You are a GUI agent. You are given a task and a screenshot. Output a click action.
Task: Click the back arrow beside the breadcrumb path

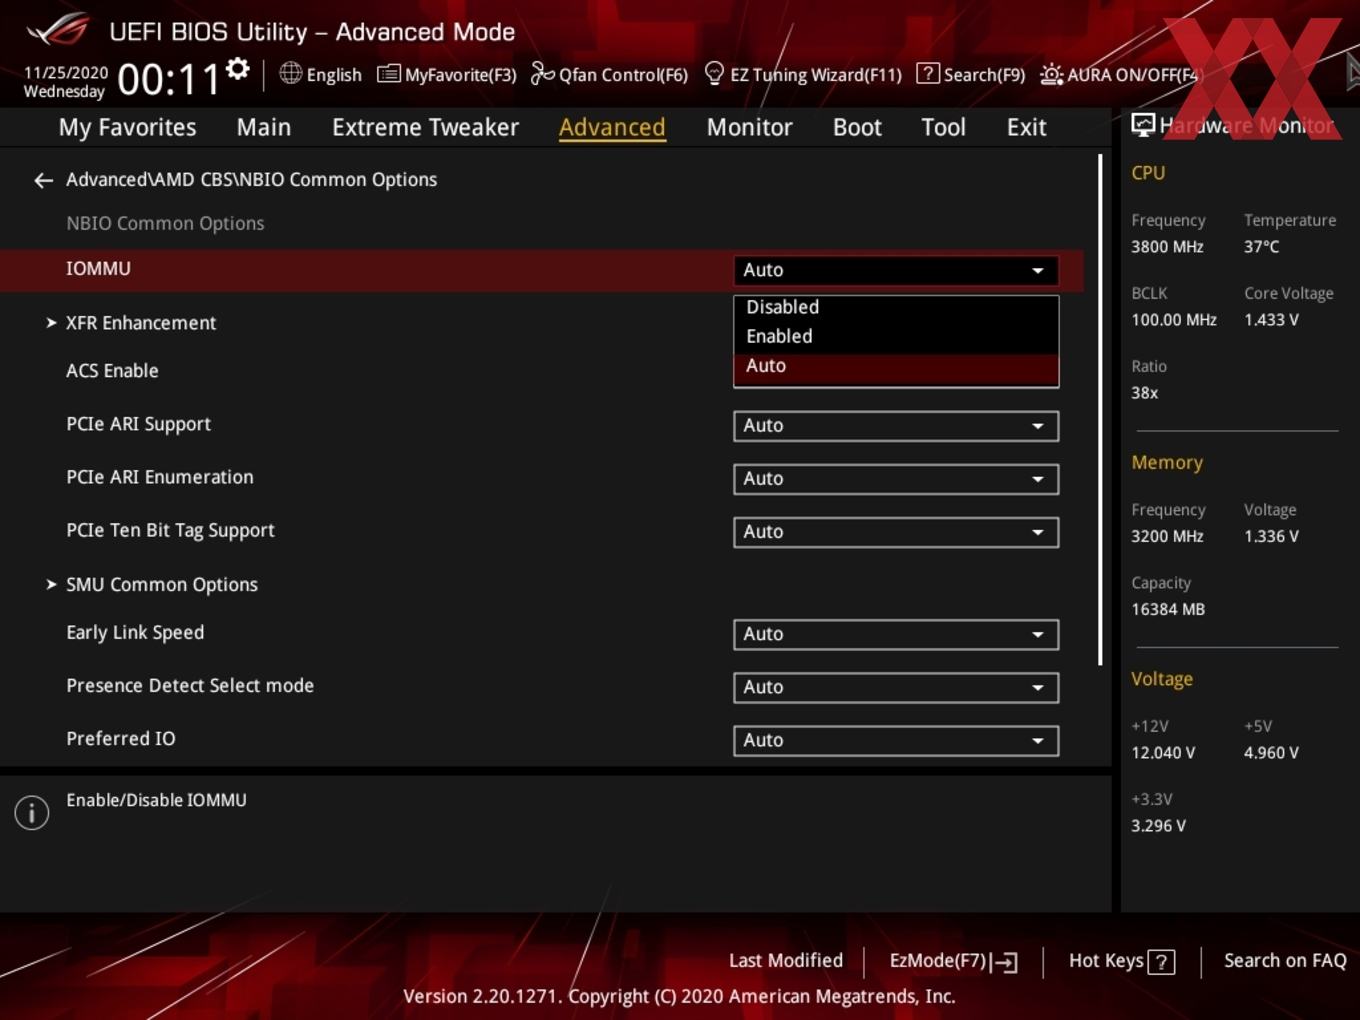43,180
